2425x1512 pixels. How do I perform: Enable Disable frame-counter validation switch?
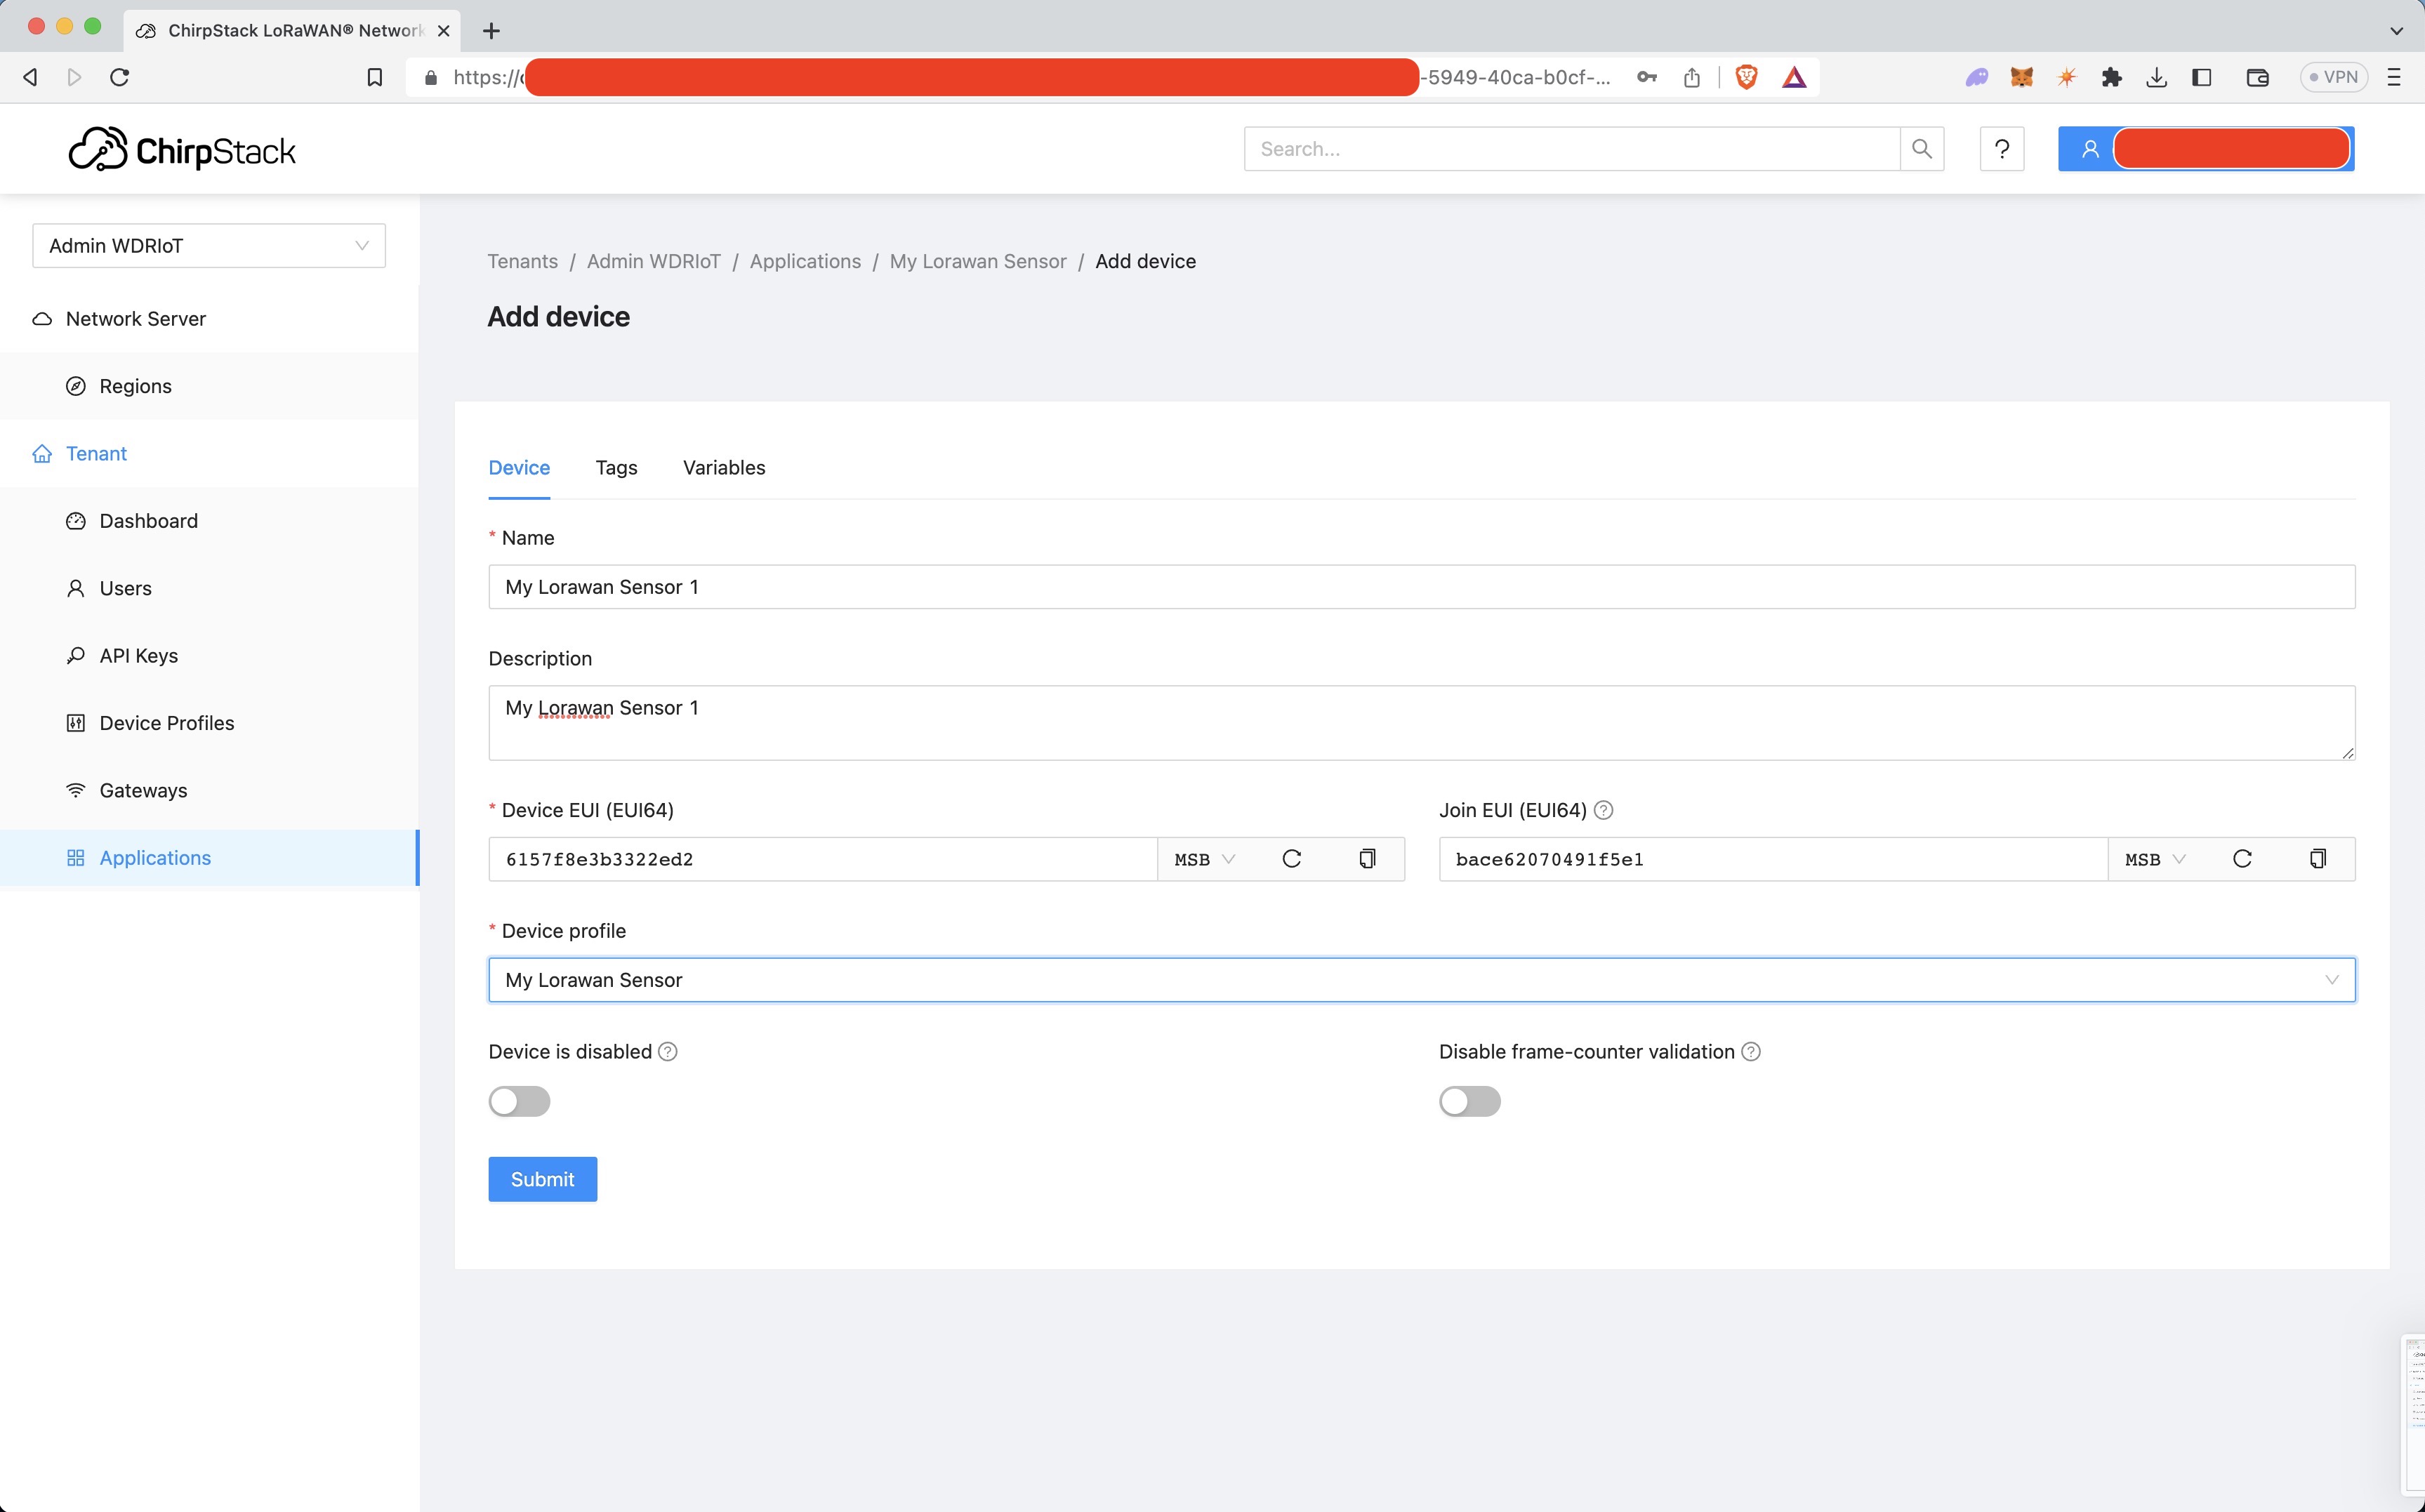point(1469,1101)
